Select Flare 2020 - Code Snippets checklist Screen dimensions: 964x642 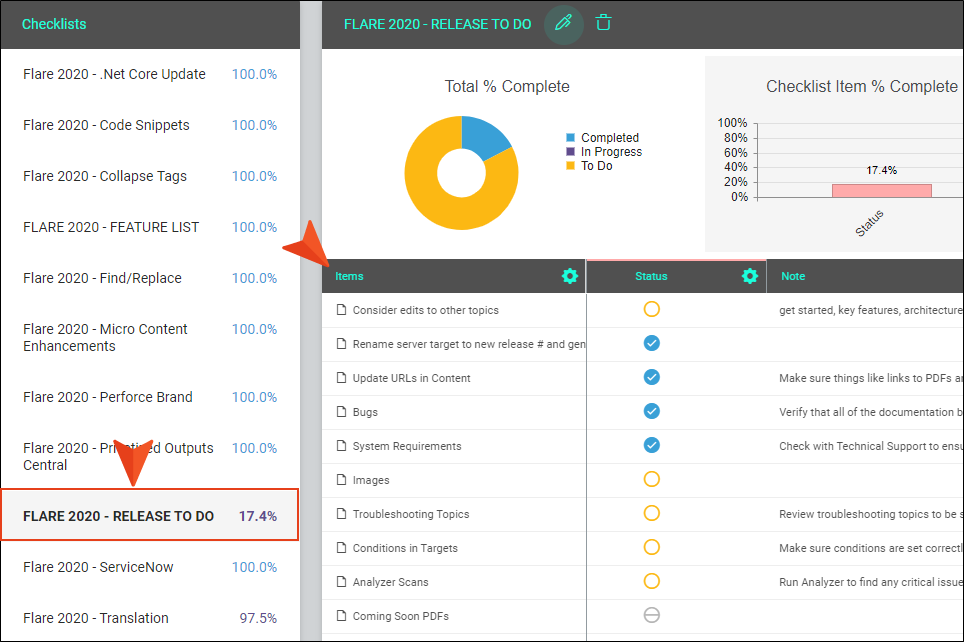click(150, 125)
